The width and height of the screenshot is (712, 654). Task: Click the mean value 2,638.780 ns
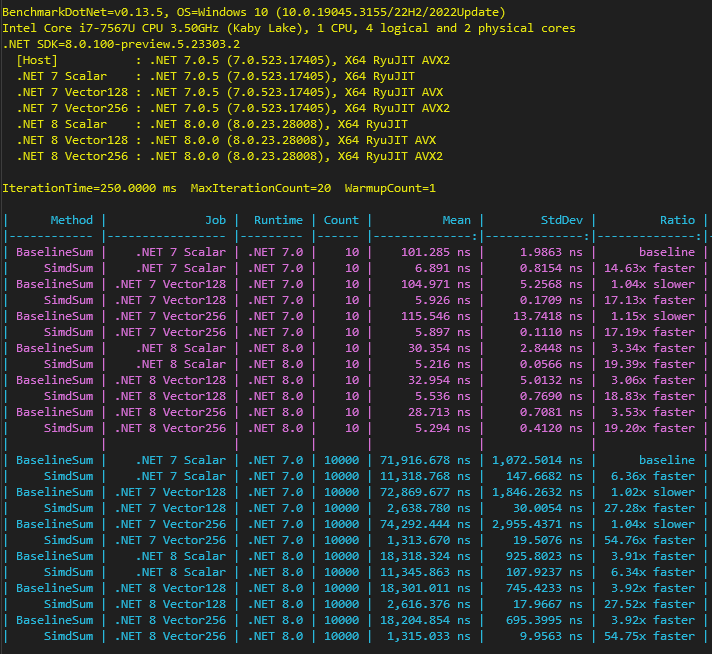pos(429,508)
